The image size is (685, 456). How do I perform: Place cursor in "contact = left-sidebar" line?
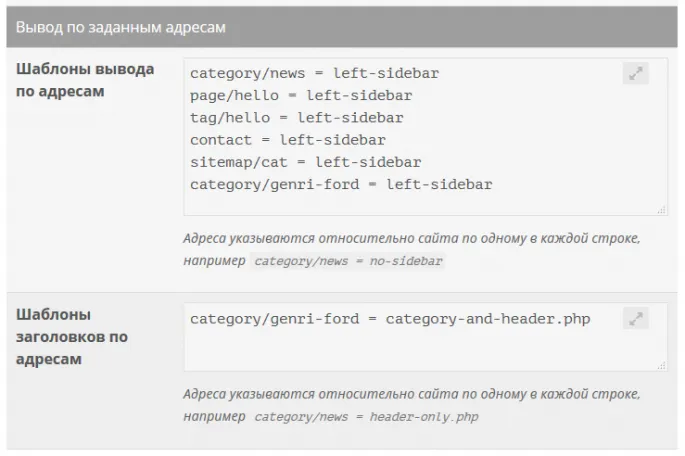[287, 140]
